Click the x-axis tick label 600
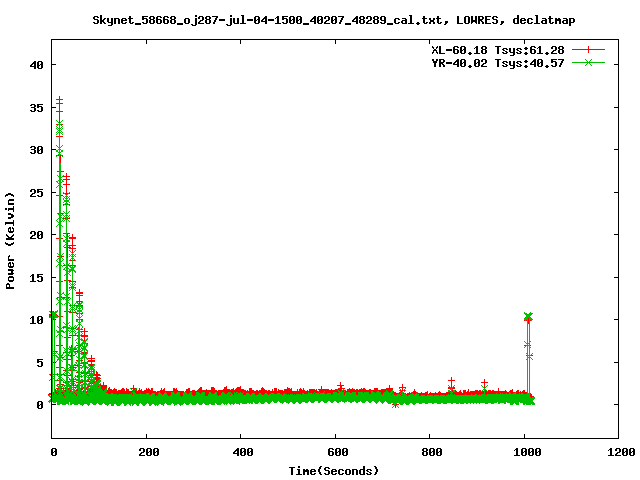 pos(337,452)
